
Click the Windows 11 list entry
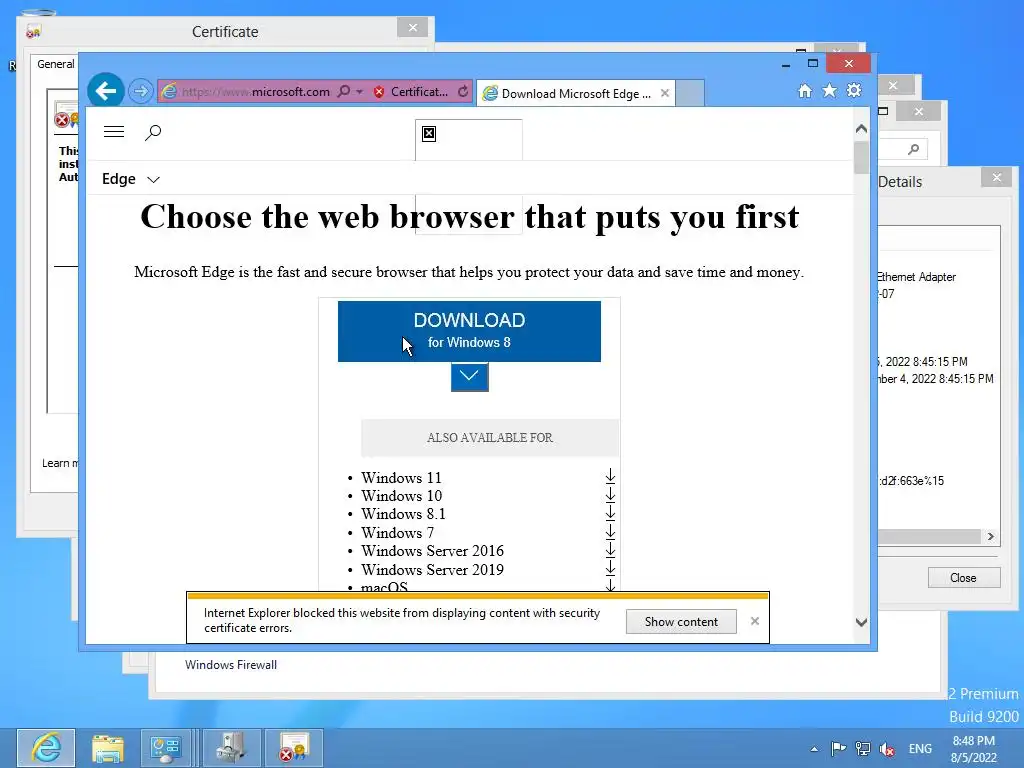[x=401, y=477]
